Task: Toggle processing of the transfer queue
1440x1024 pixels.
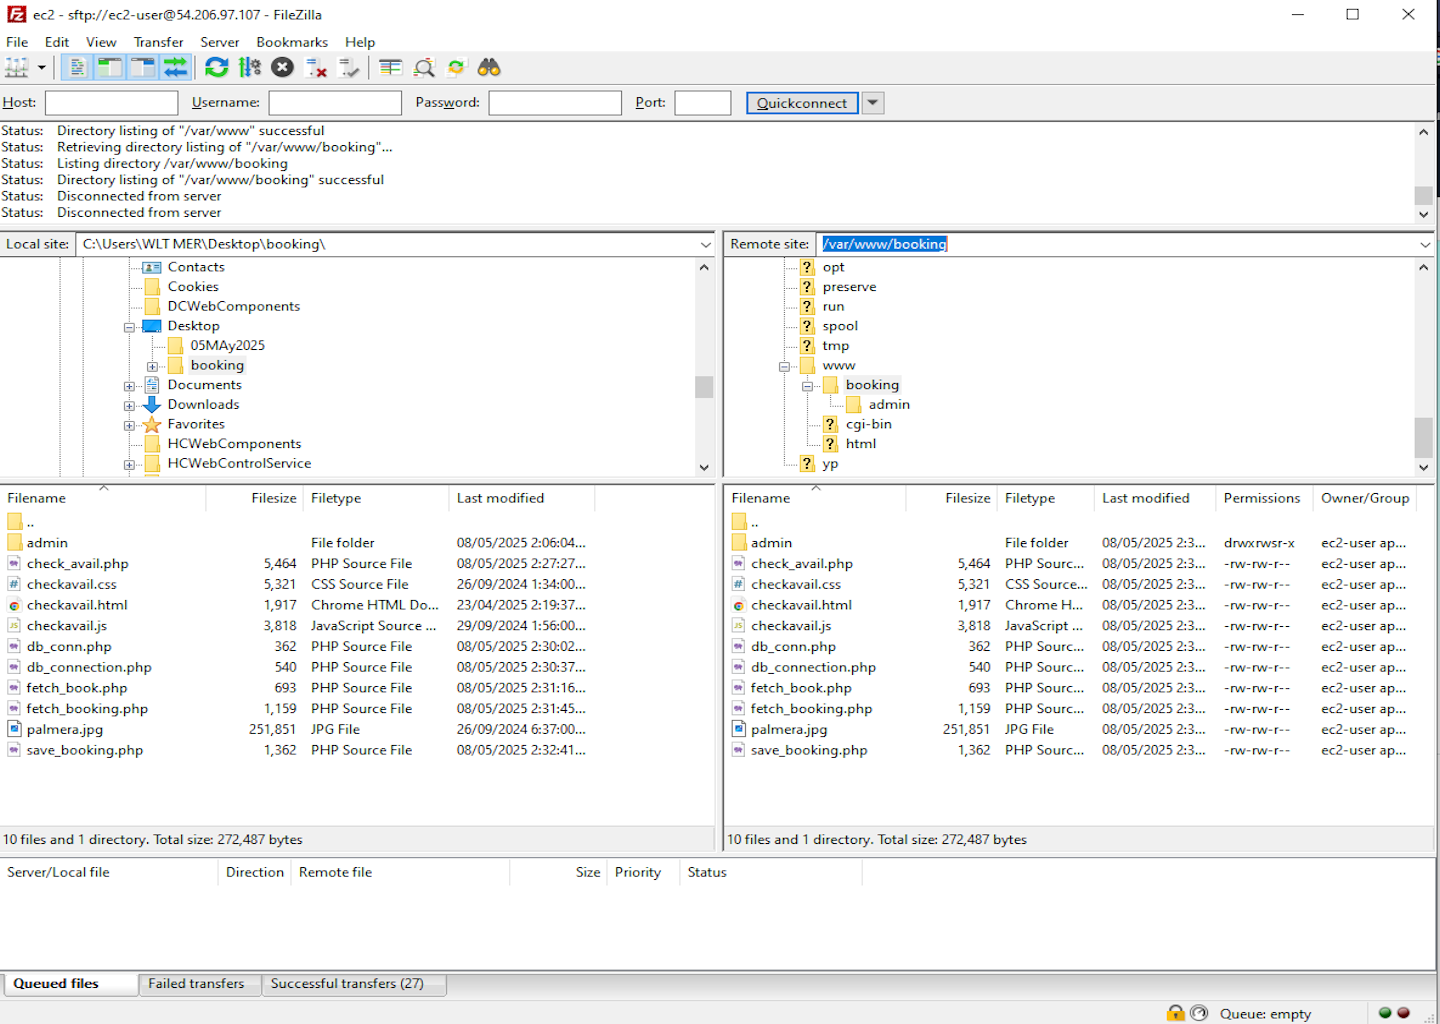Action: point(250,68)
